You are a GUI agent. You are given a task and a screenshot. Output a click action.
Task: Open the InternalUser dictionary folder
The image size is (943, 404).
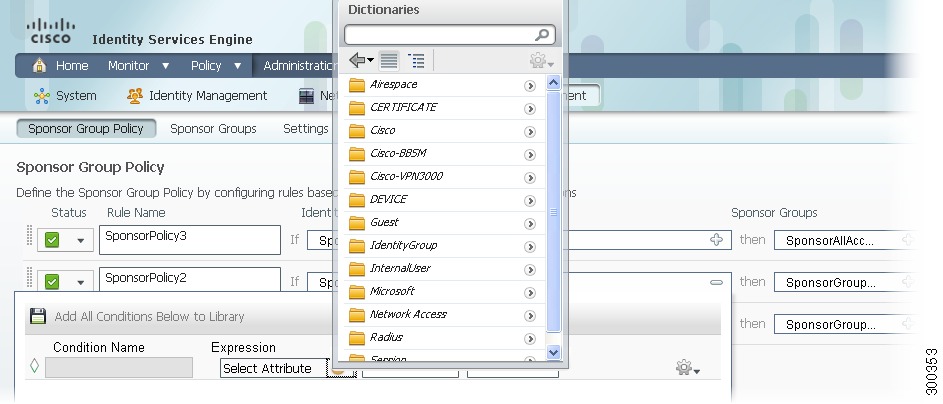[x=444, y=269]
